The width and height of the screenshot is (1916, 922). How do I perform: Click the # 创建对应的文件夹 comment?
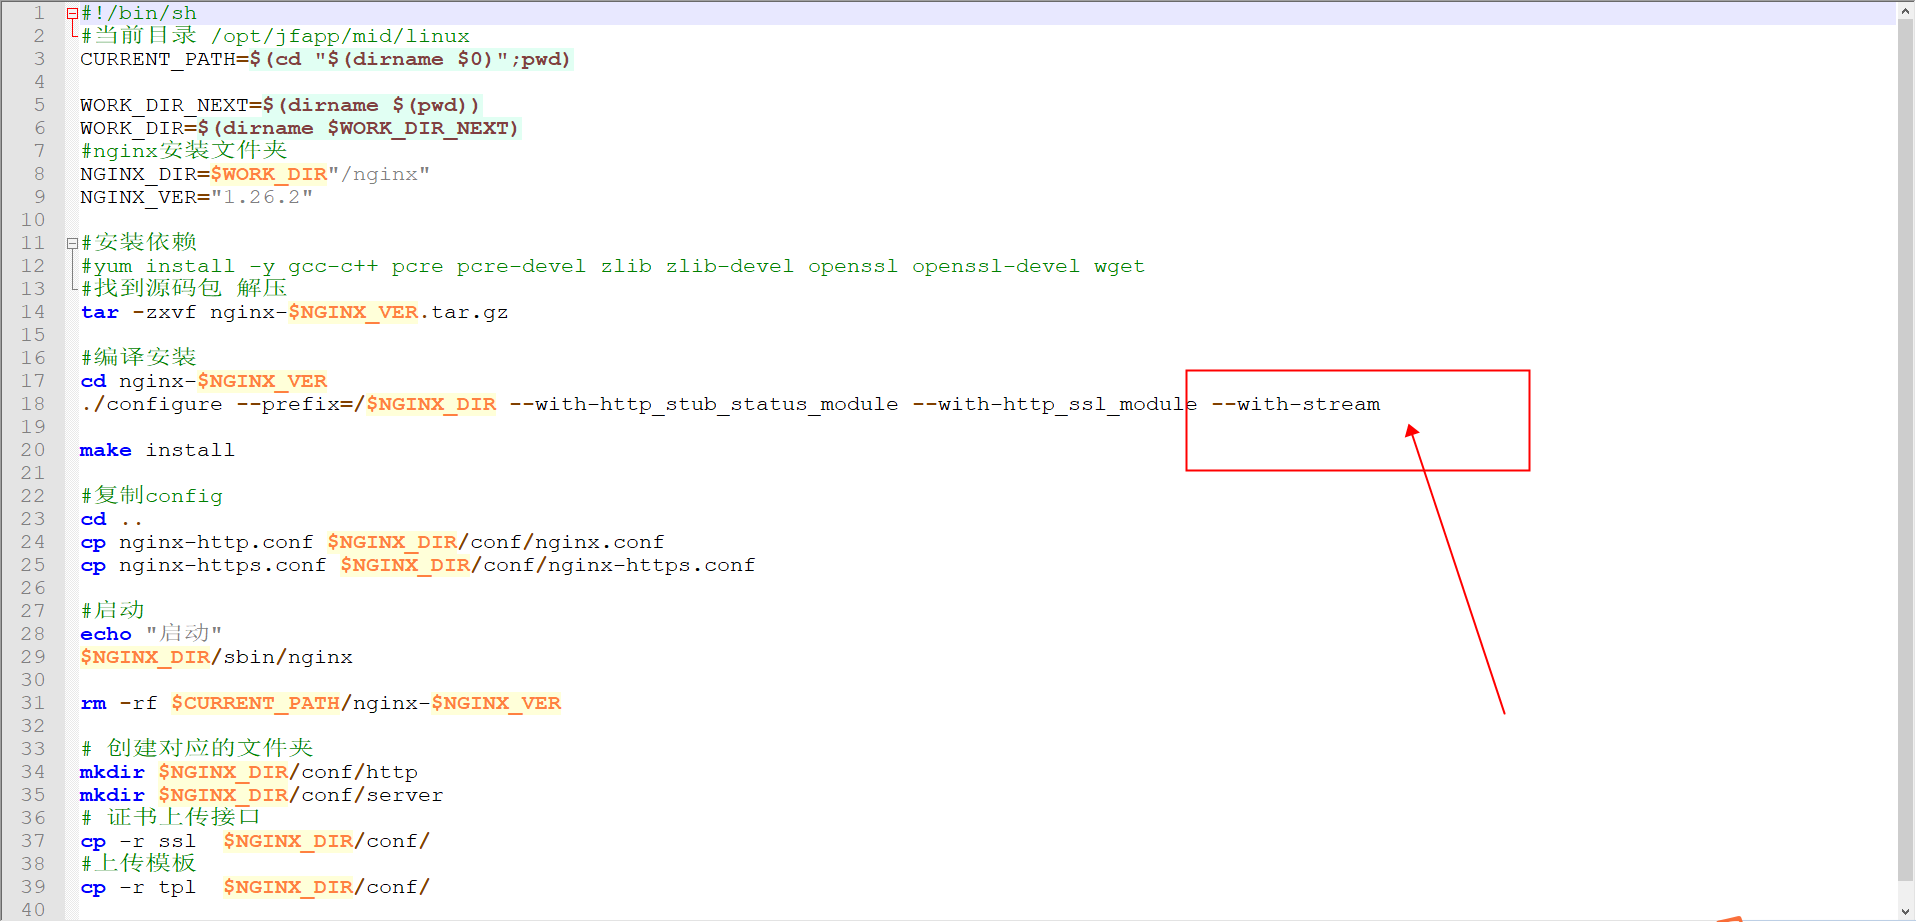point(197,749)
